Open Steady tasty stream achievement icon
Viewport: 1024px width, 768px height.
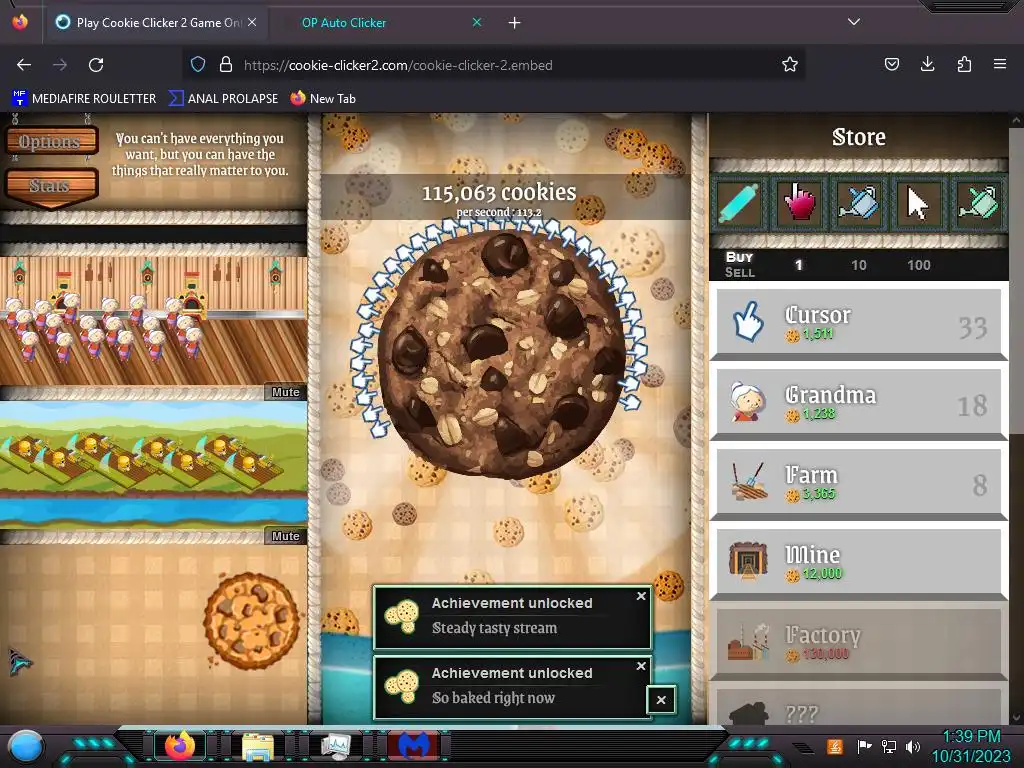[x=401, y=616]
